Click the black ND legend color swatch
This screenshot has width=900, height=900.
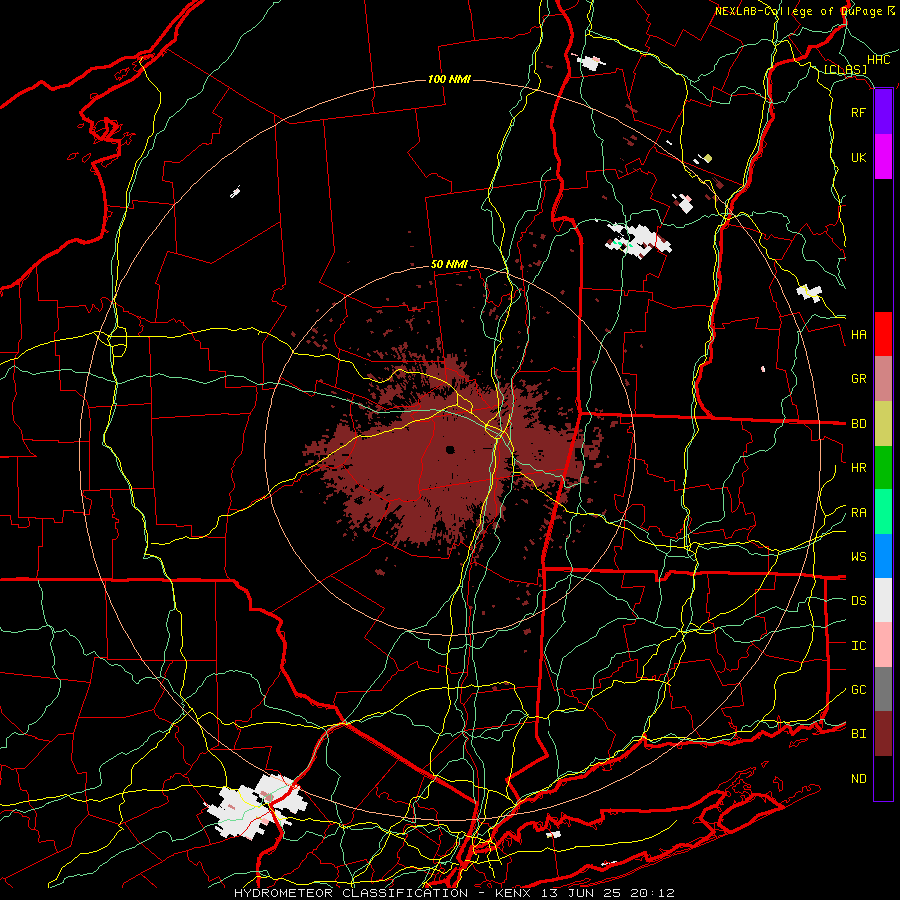click(x=883, y=778)
